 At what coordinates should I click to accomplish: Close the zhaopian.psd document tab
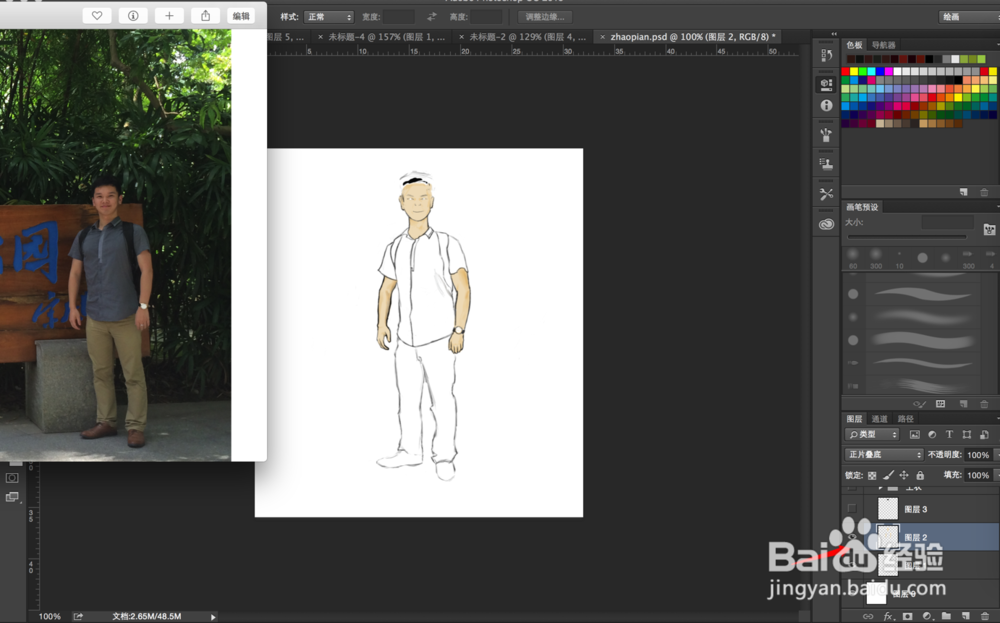[602, 37]
